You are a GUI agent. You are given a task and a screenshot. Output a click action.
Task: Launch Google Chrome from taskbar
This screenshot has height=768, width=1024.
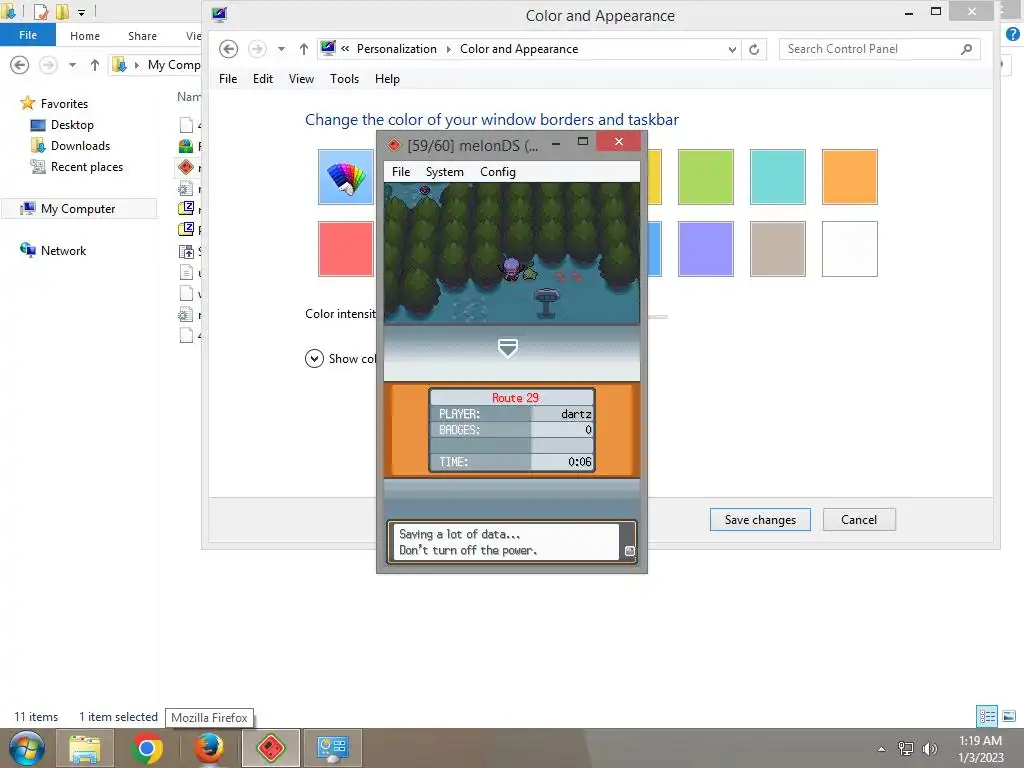pos(147,748)
